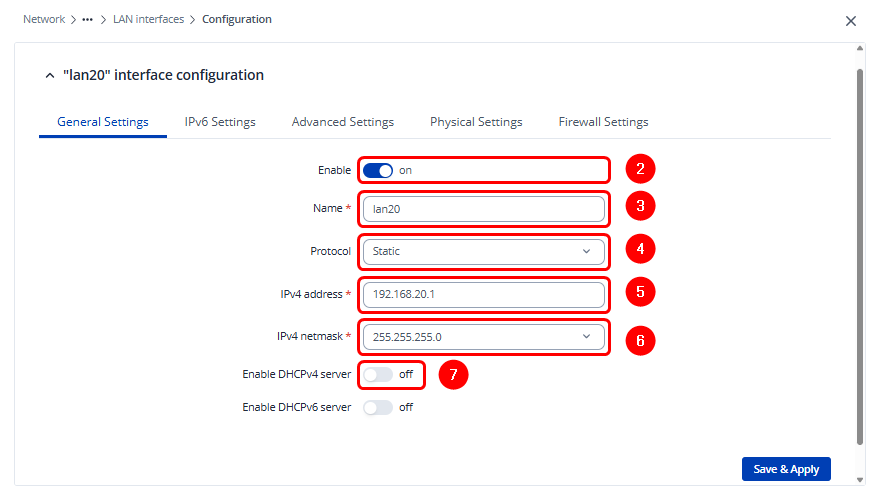Go to LAN interfaces breadcrumb link

tap(148, 19)
